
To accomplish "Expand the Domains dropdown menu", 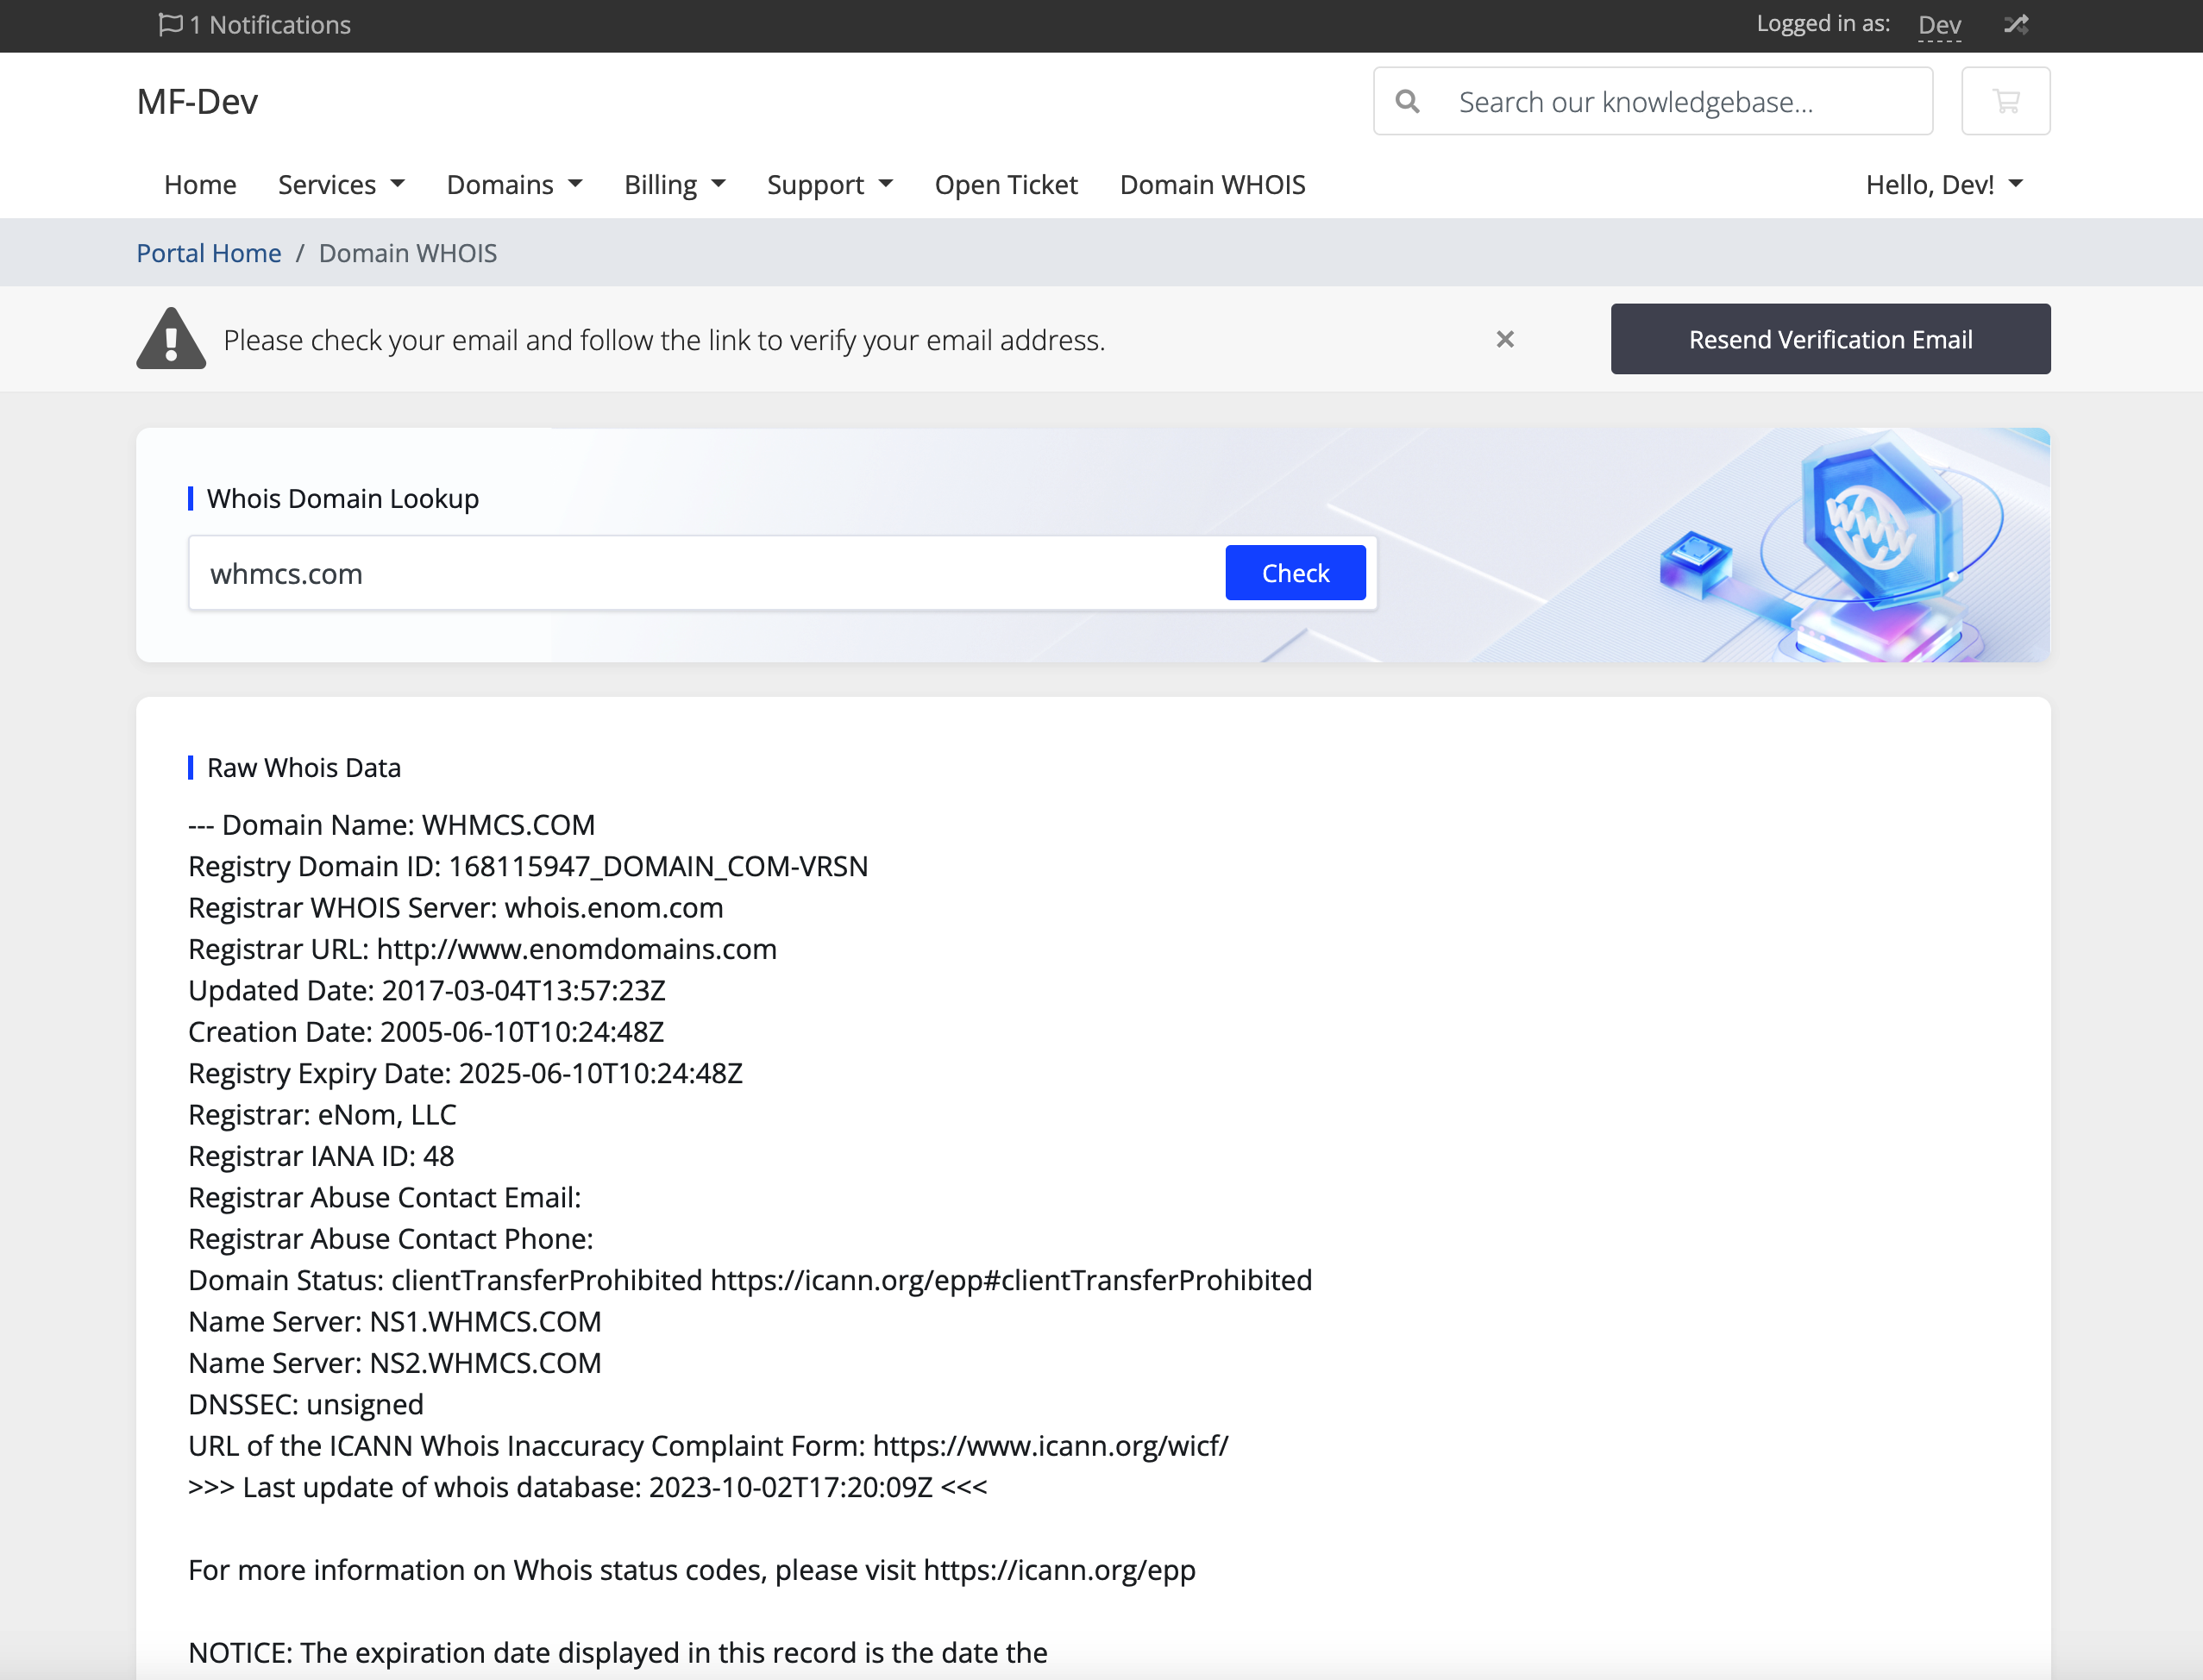I will (x=512, y=184).
